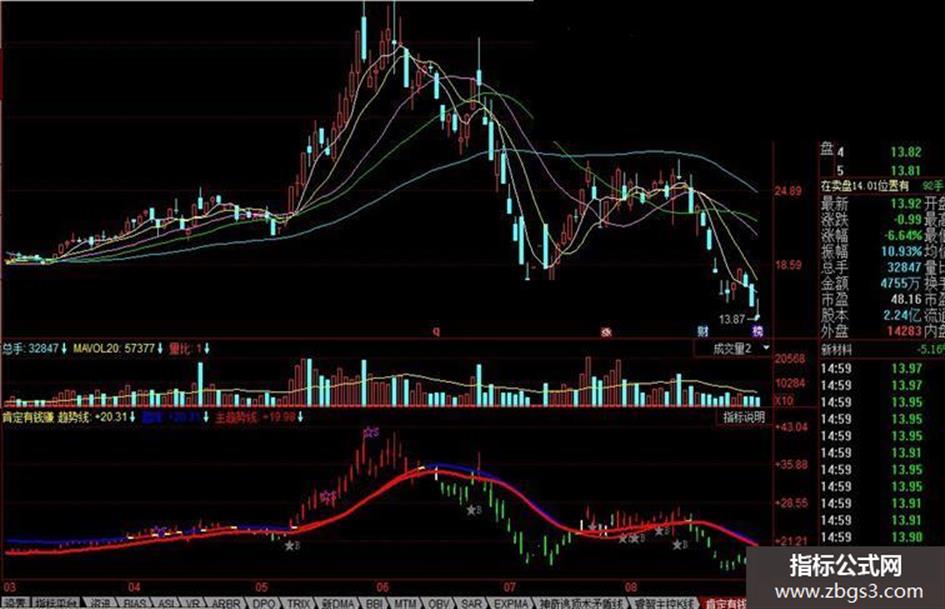Click the 振幅 value 10.93%
945x609 pixels.
902,251
